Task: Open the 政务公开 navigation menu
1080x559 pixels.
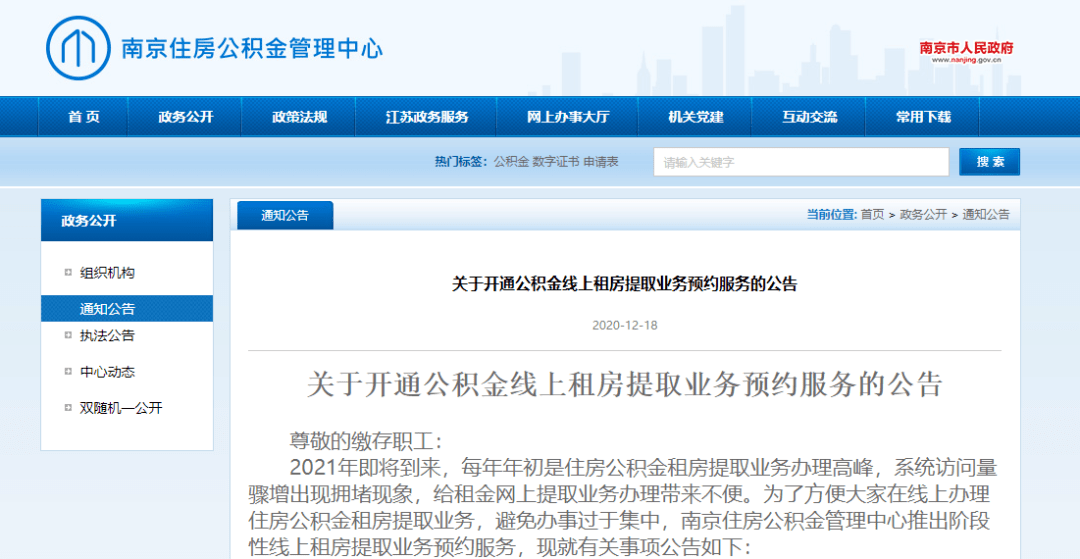Action: point(185,117)
